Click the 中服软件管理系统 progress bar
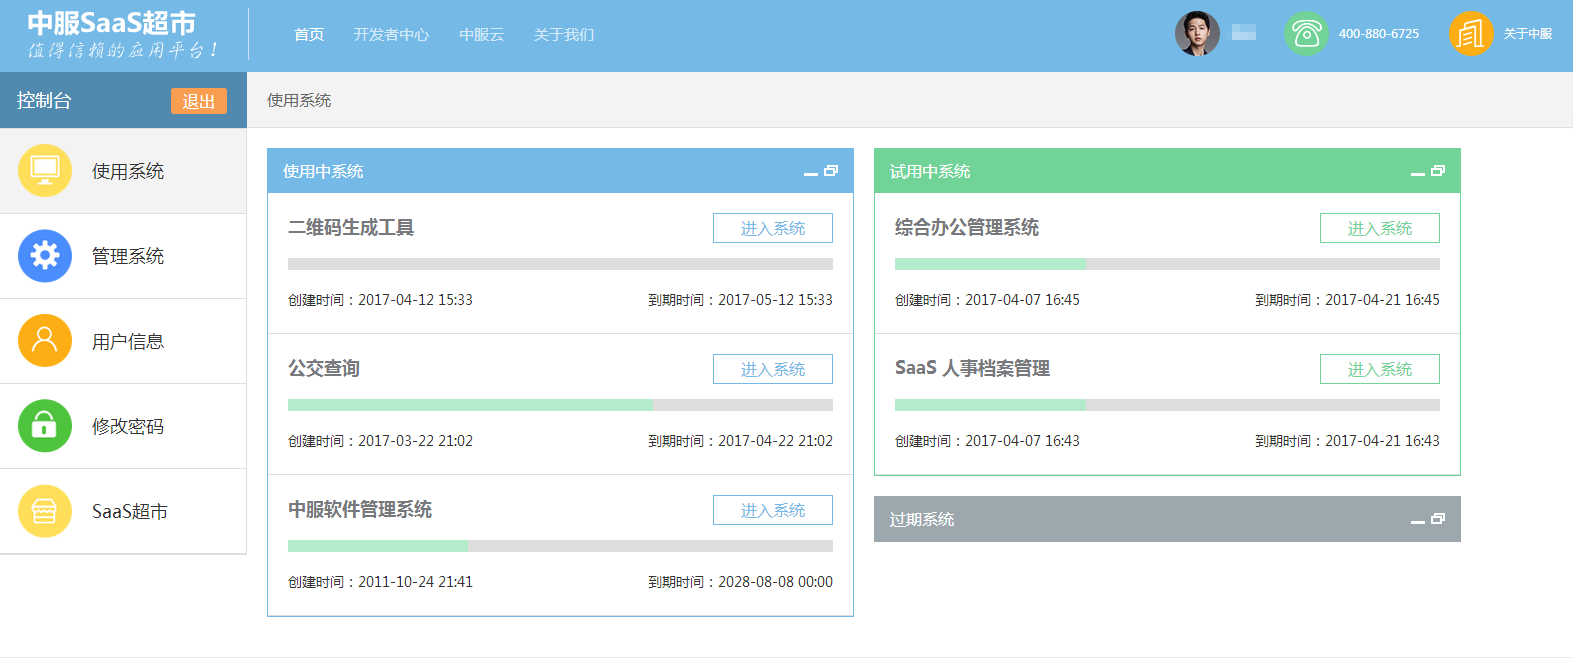 click(560, 546)
